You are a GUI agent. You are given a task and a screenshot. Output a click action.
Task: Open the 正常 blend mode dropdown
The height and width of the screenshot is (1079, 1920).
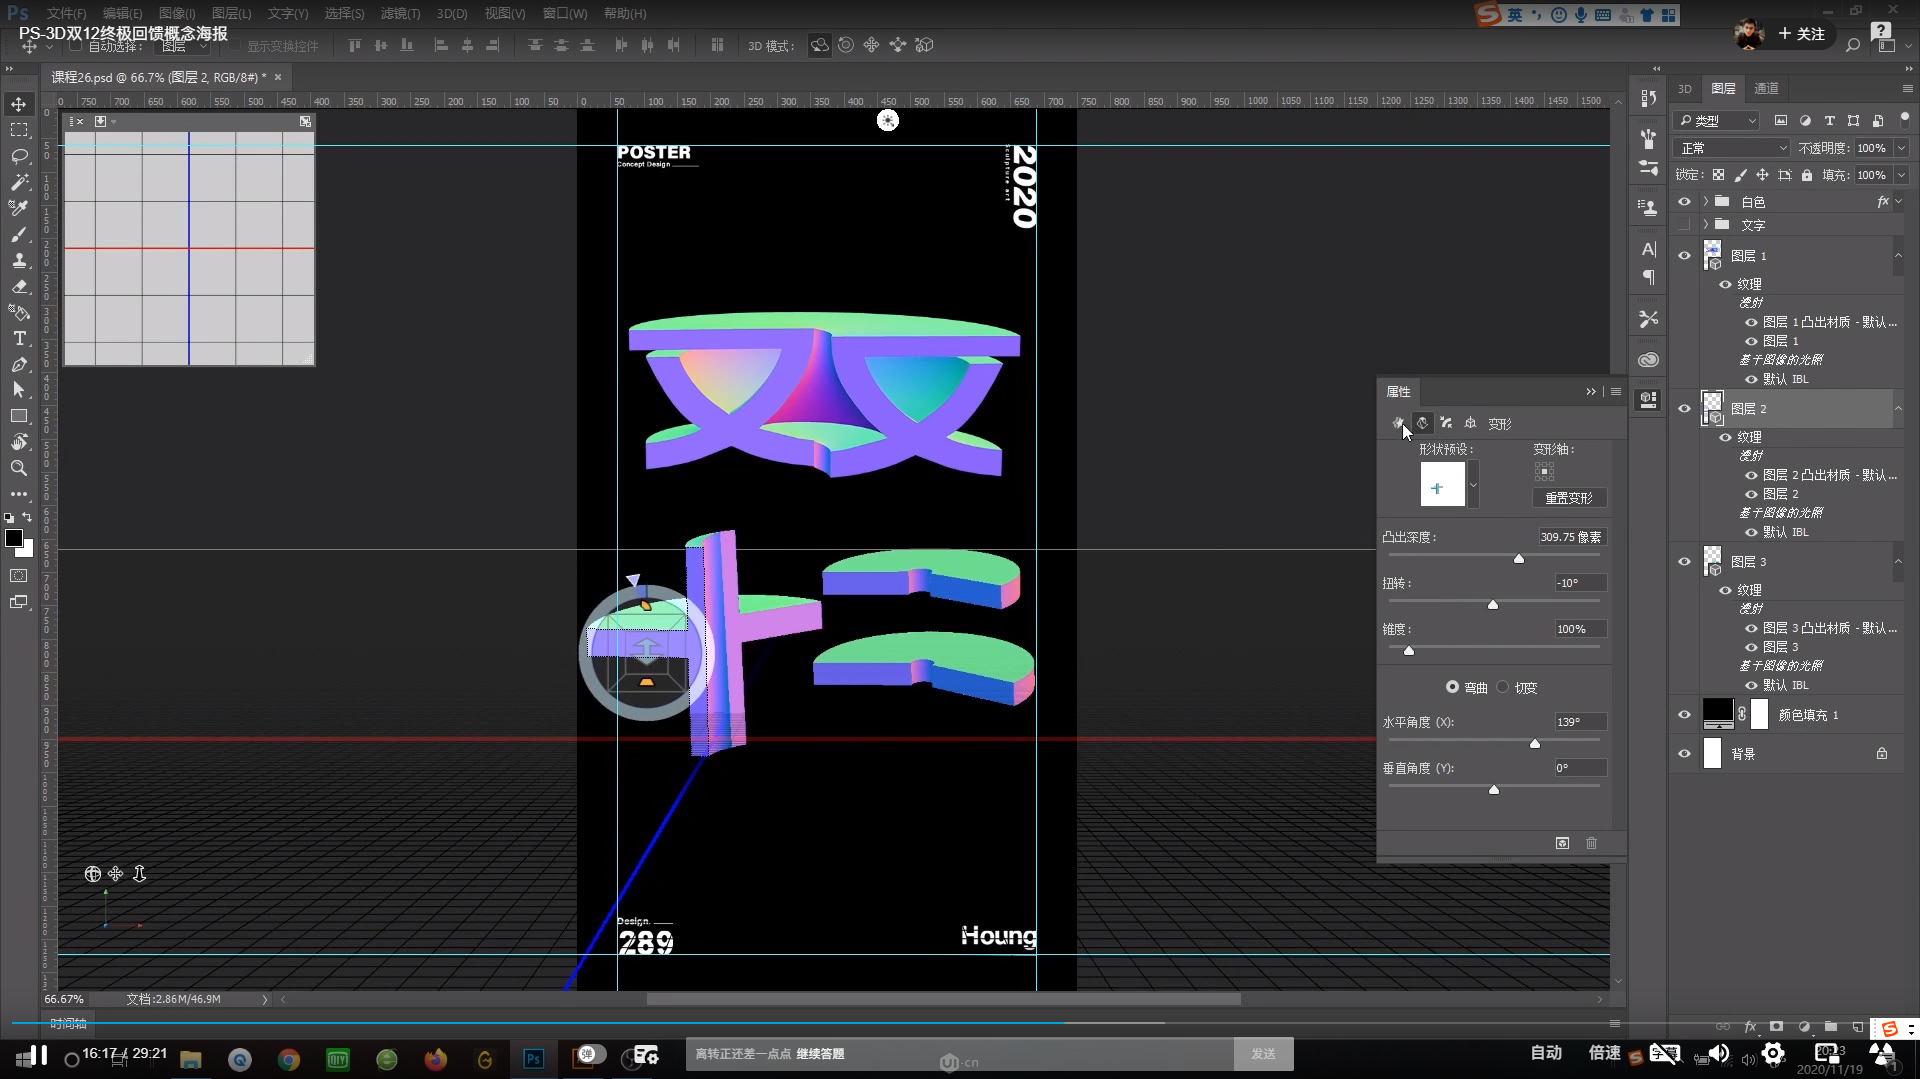pos(1732,148)
